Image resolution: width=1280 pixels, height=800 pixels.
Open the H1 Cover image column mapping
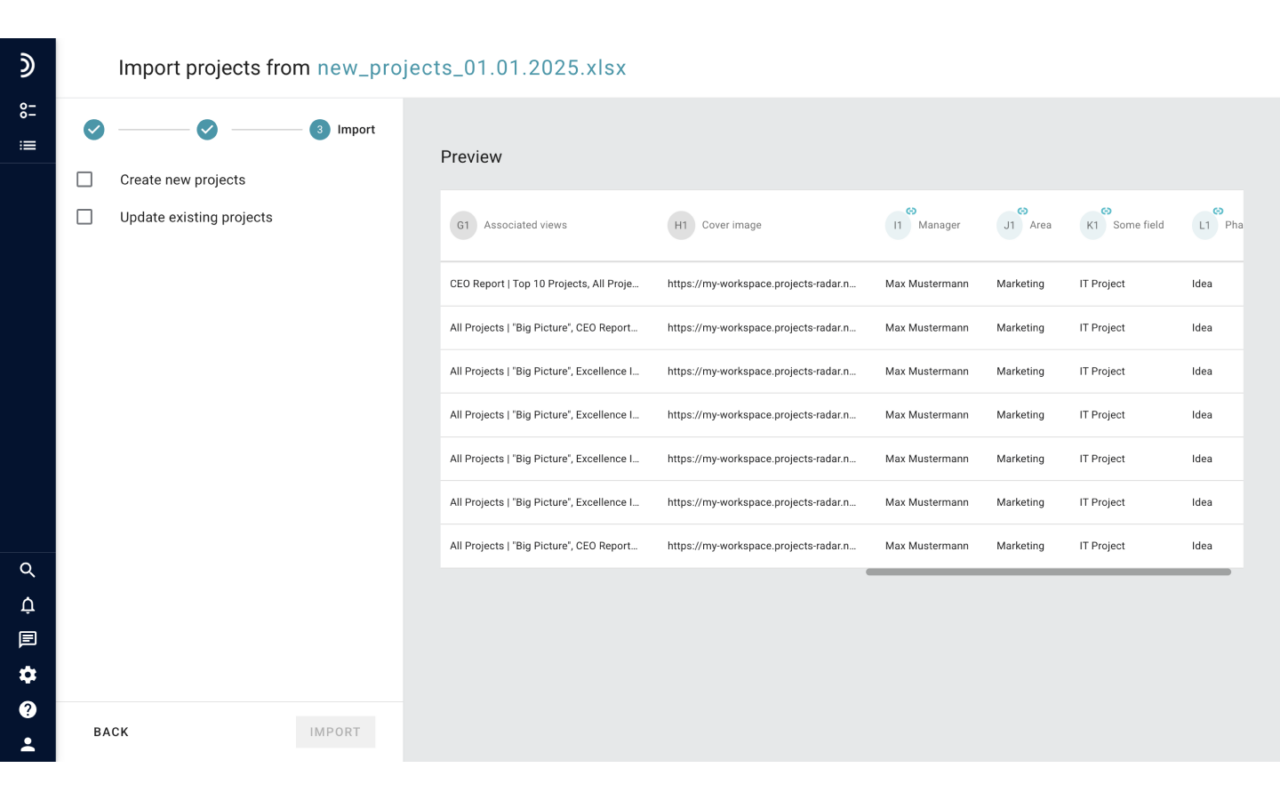[681, 225]
